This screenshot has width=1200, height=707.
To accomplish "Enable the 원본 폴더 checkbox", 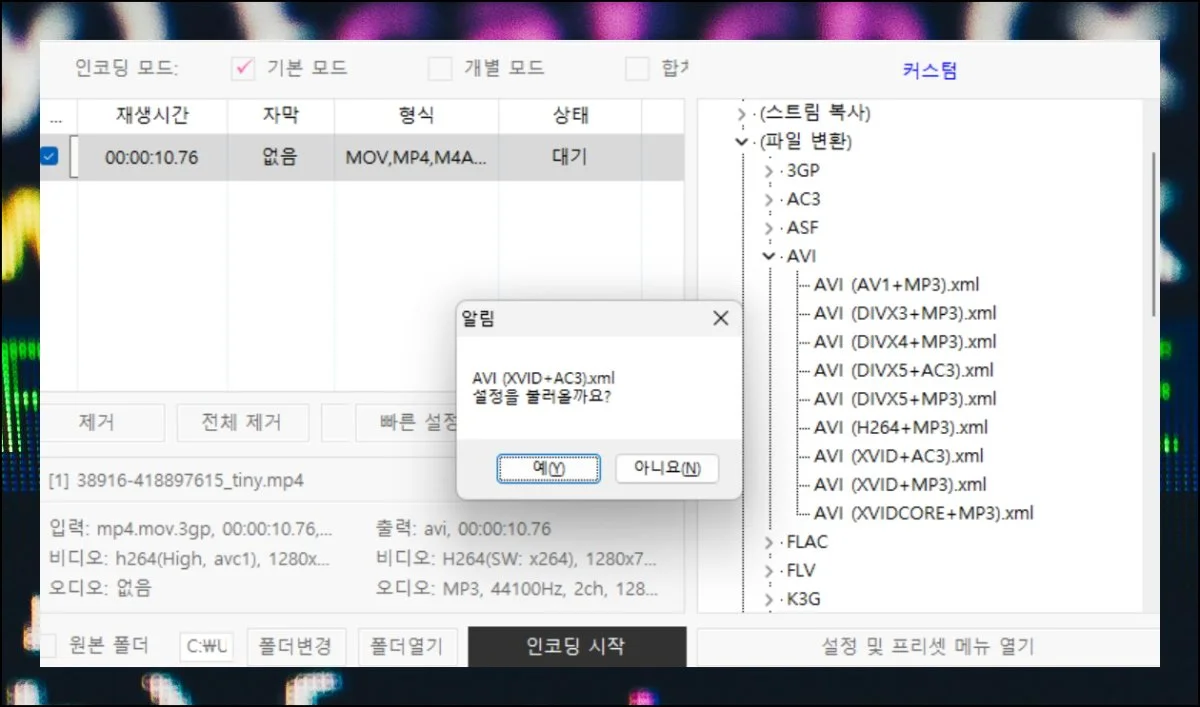I will (47, 646).
